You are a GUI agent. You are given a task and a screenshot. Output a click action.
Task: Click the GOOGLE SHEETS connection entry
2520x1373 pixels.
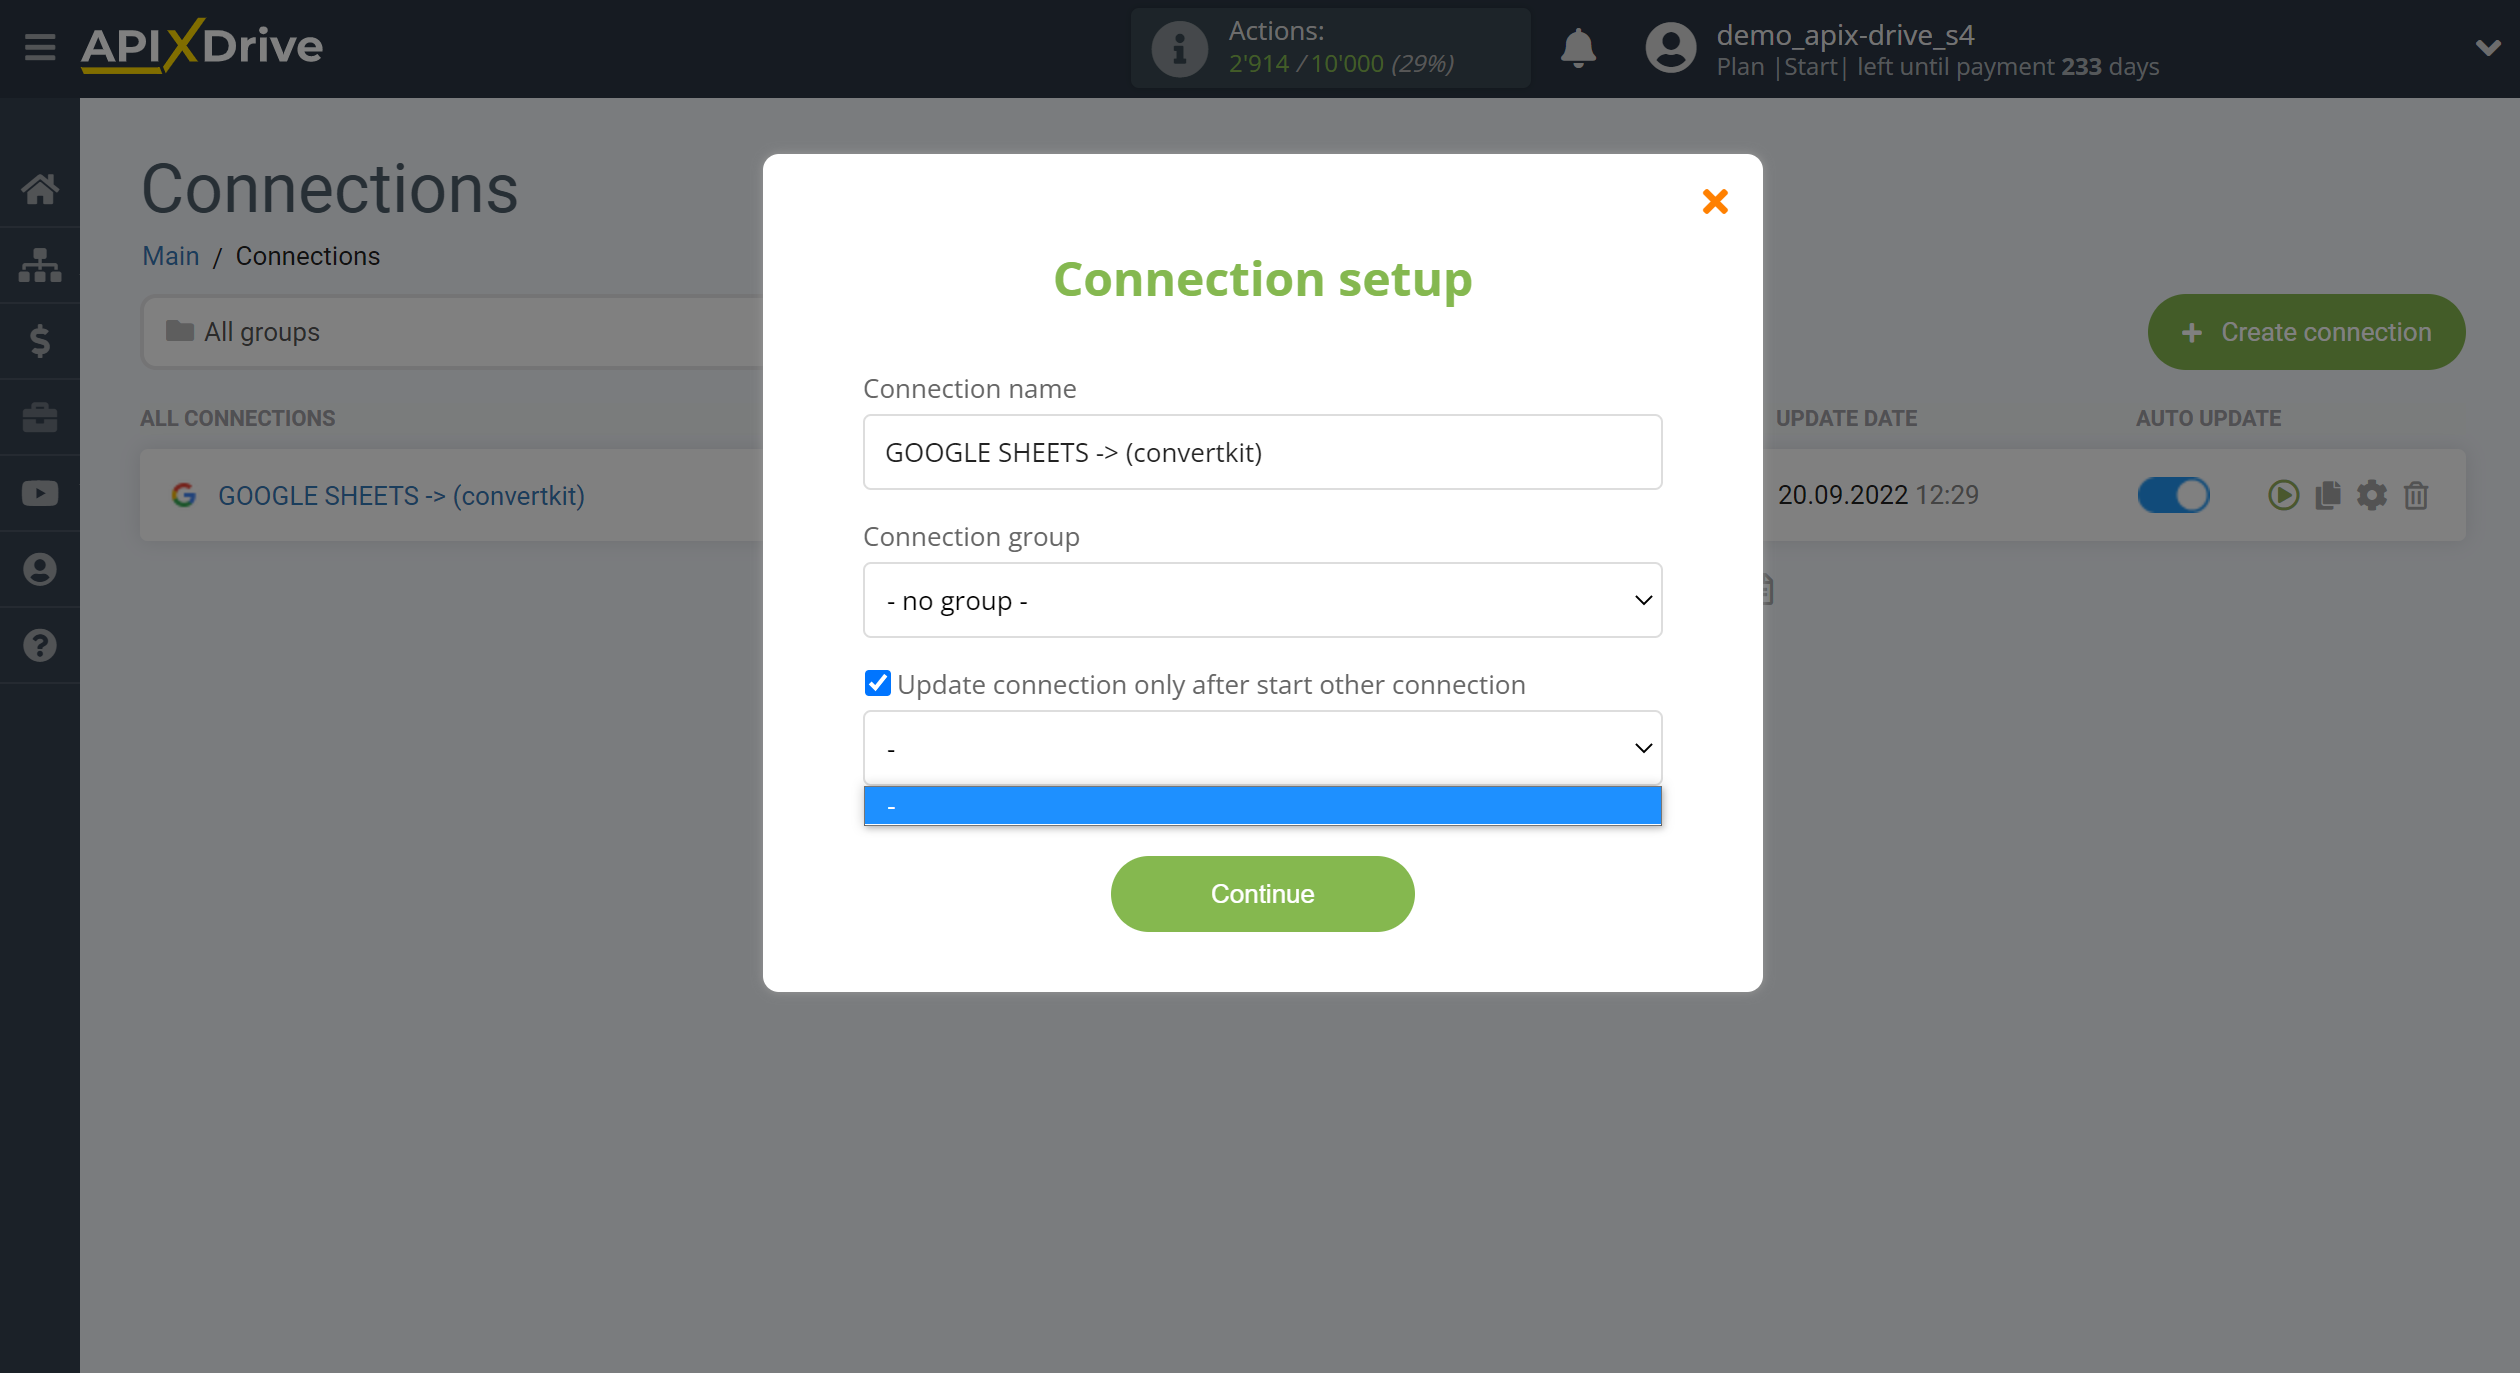pos(402,495)
